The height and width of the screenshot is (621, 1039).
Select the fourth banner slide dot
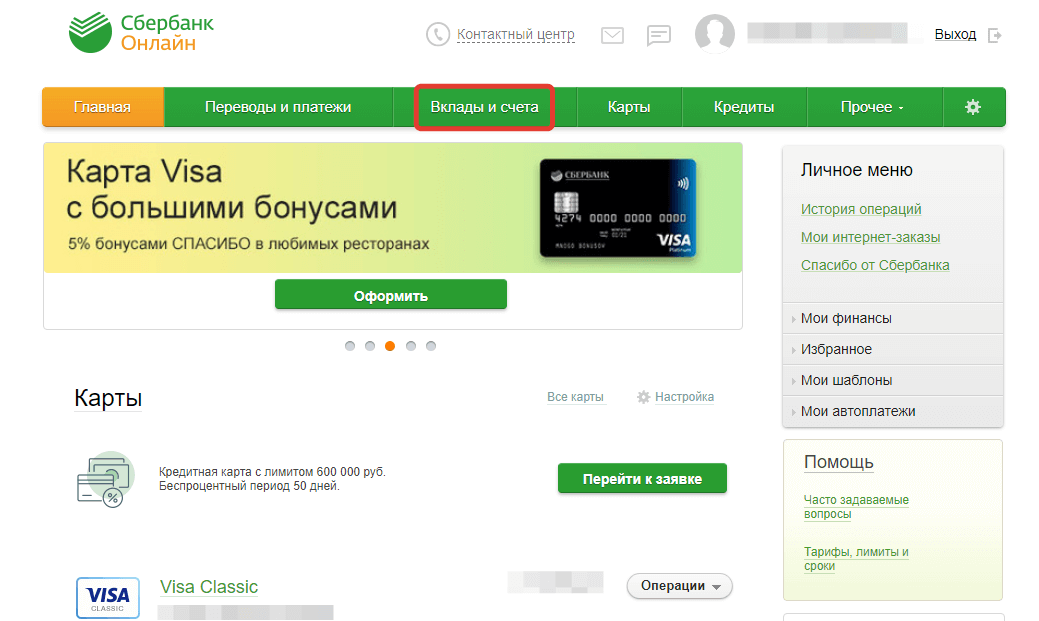click(411, 346)
